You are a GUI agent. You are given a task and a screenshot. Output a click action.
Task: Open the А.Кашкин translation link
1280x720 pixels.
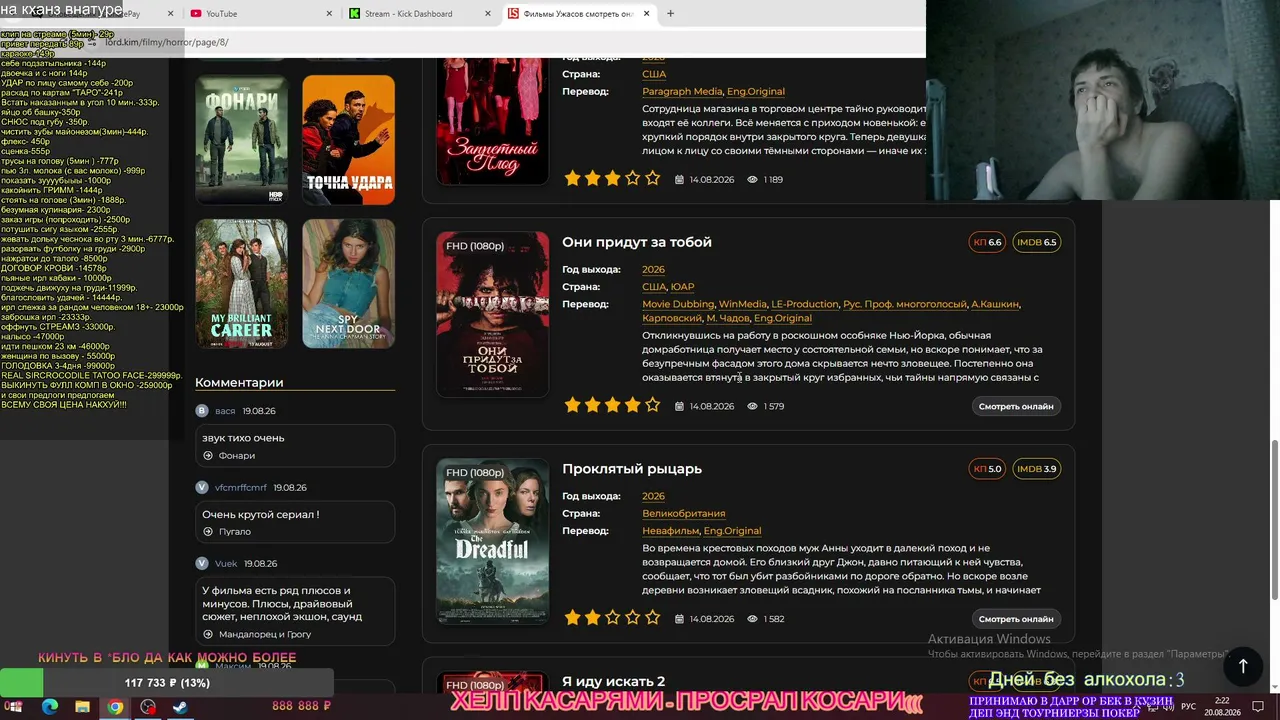tap(996, 304)
